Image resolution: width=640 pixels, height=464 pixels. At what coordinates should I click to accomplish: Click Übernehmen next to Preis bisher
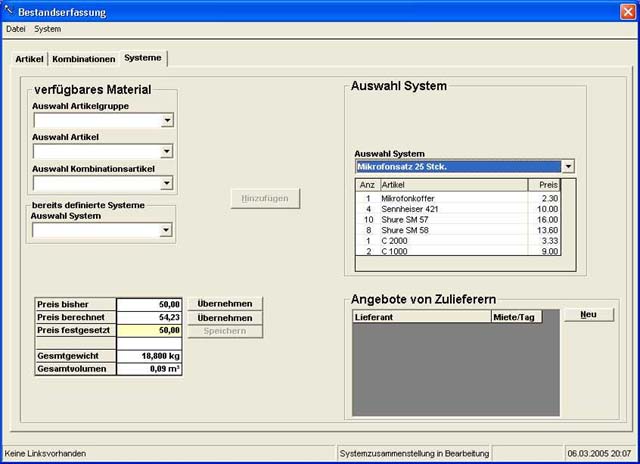pyautogui.click(x=224, y=304)
